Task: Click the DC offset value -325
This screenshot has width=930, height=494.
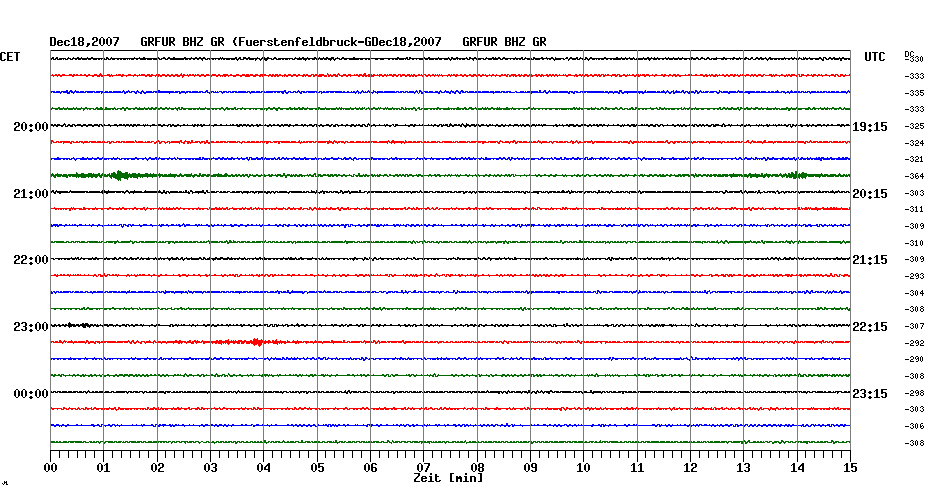Action: pyautogui.click(x=914, y=126)
